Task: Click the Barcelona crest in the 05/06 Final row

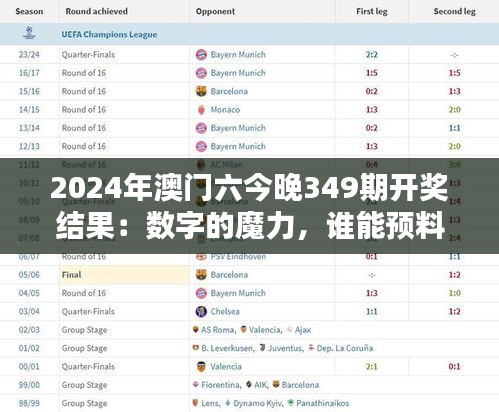Action: (201, 275)
